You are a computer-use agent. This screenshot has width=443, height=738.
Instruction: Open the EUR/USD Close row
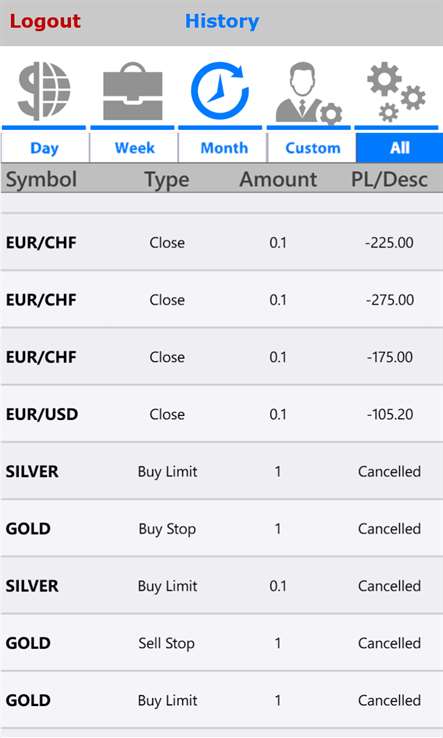click(x=221, y=414)
